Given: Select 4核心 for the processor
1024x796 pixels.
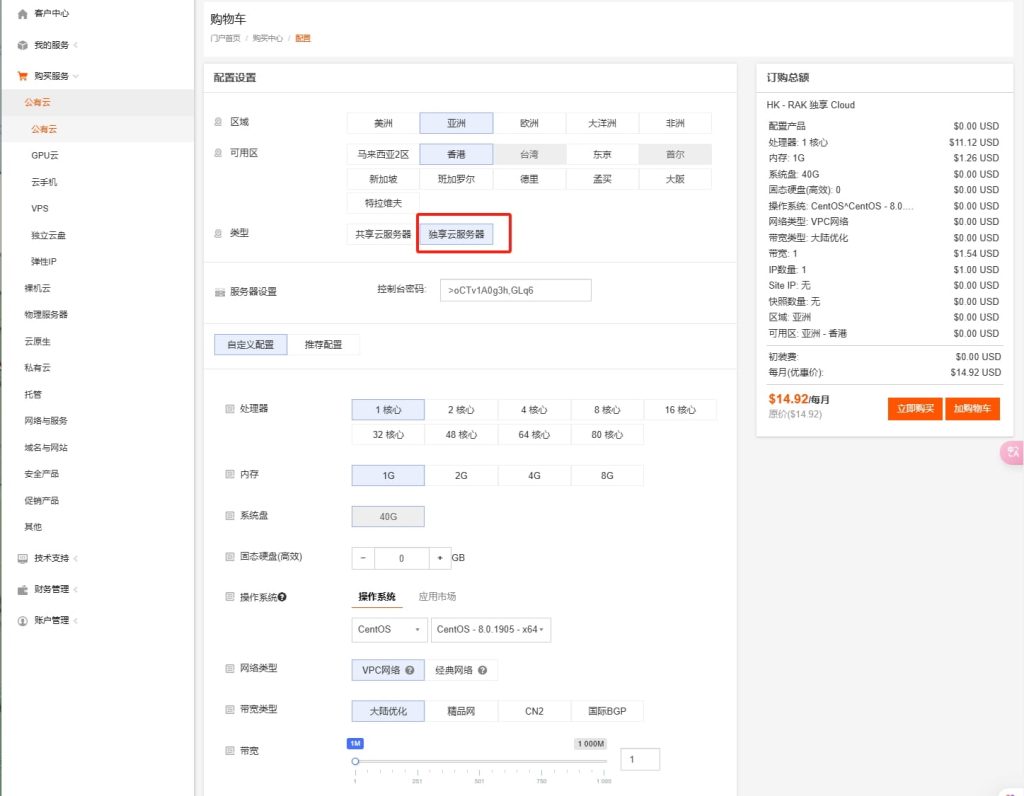Looking at the screenshot, I should click(x=534, y=409).
